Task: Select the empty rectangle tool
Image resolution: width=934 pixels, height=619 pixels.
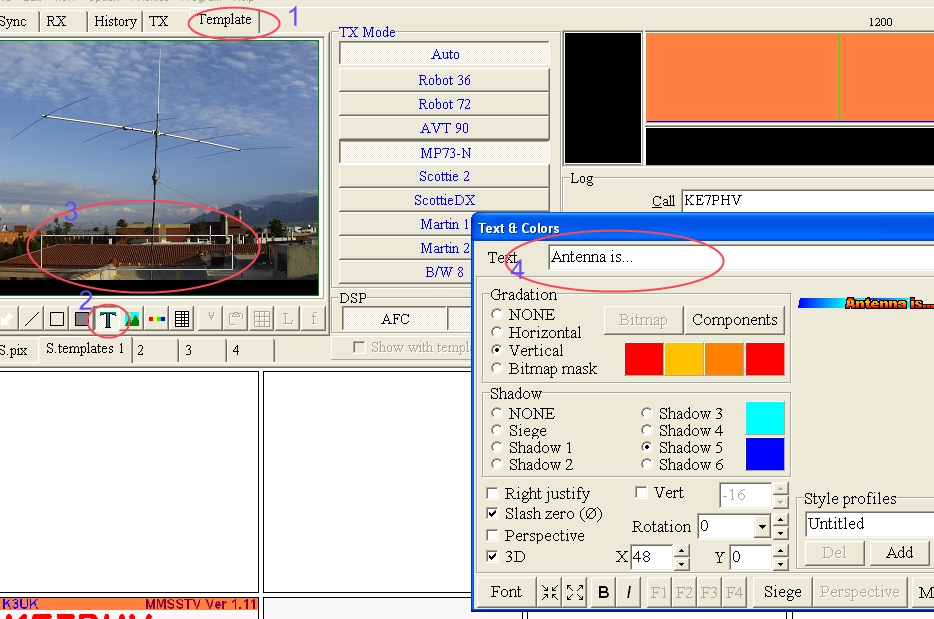Action: pyautogui.click(x=57, y=319)
